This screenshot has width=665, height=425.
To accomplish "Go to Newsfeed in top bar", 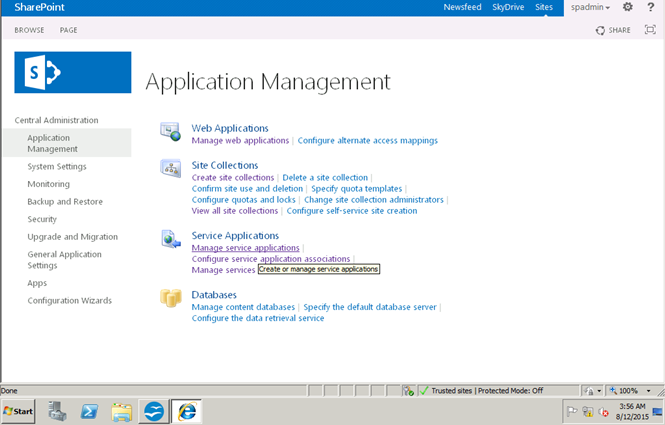I will tap(462, 7).
